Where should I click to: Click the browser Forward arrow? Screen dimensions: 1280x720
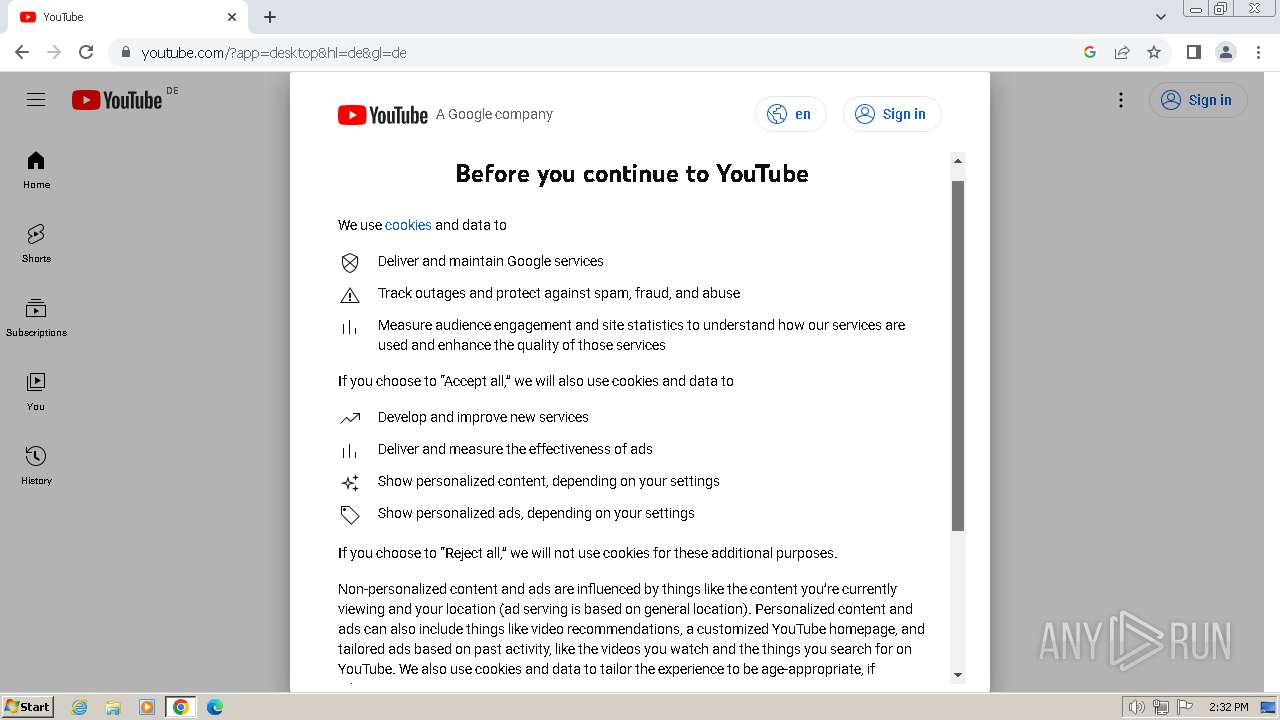coord(54,52)
